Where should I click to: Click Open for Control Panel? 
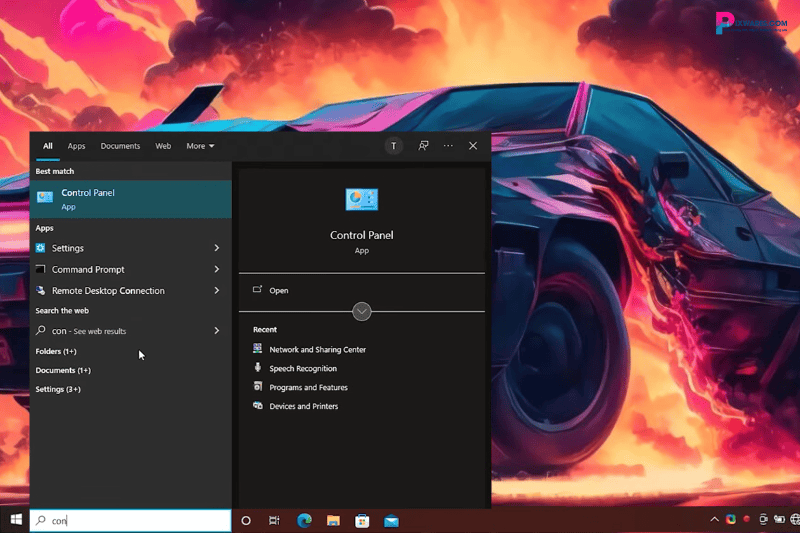point(278,291)
